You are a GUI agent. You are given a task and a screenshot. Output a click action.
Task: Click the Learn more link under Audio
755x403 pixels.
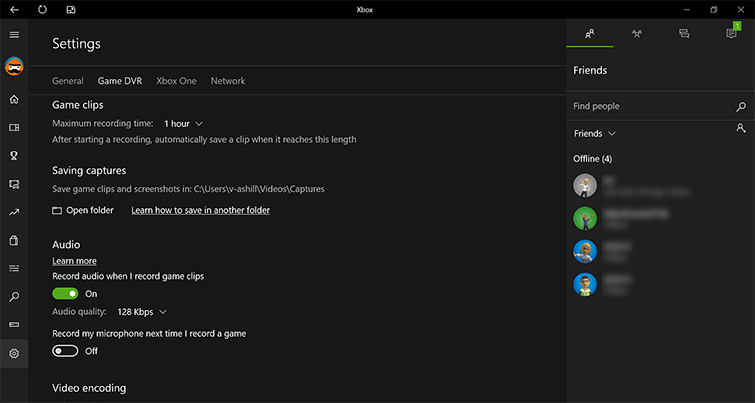[74, 261]
